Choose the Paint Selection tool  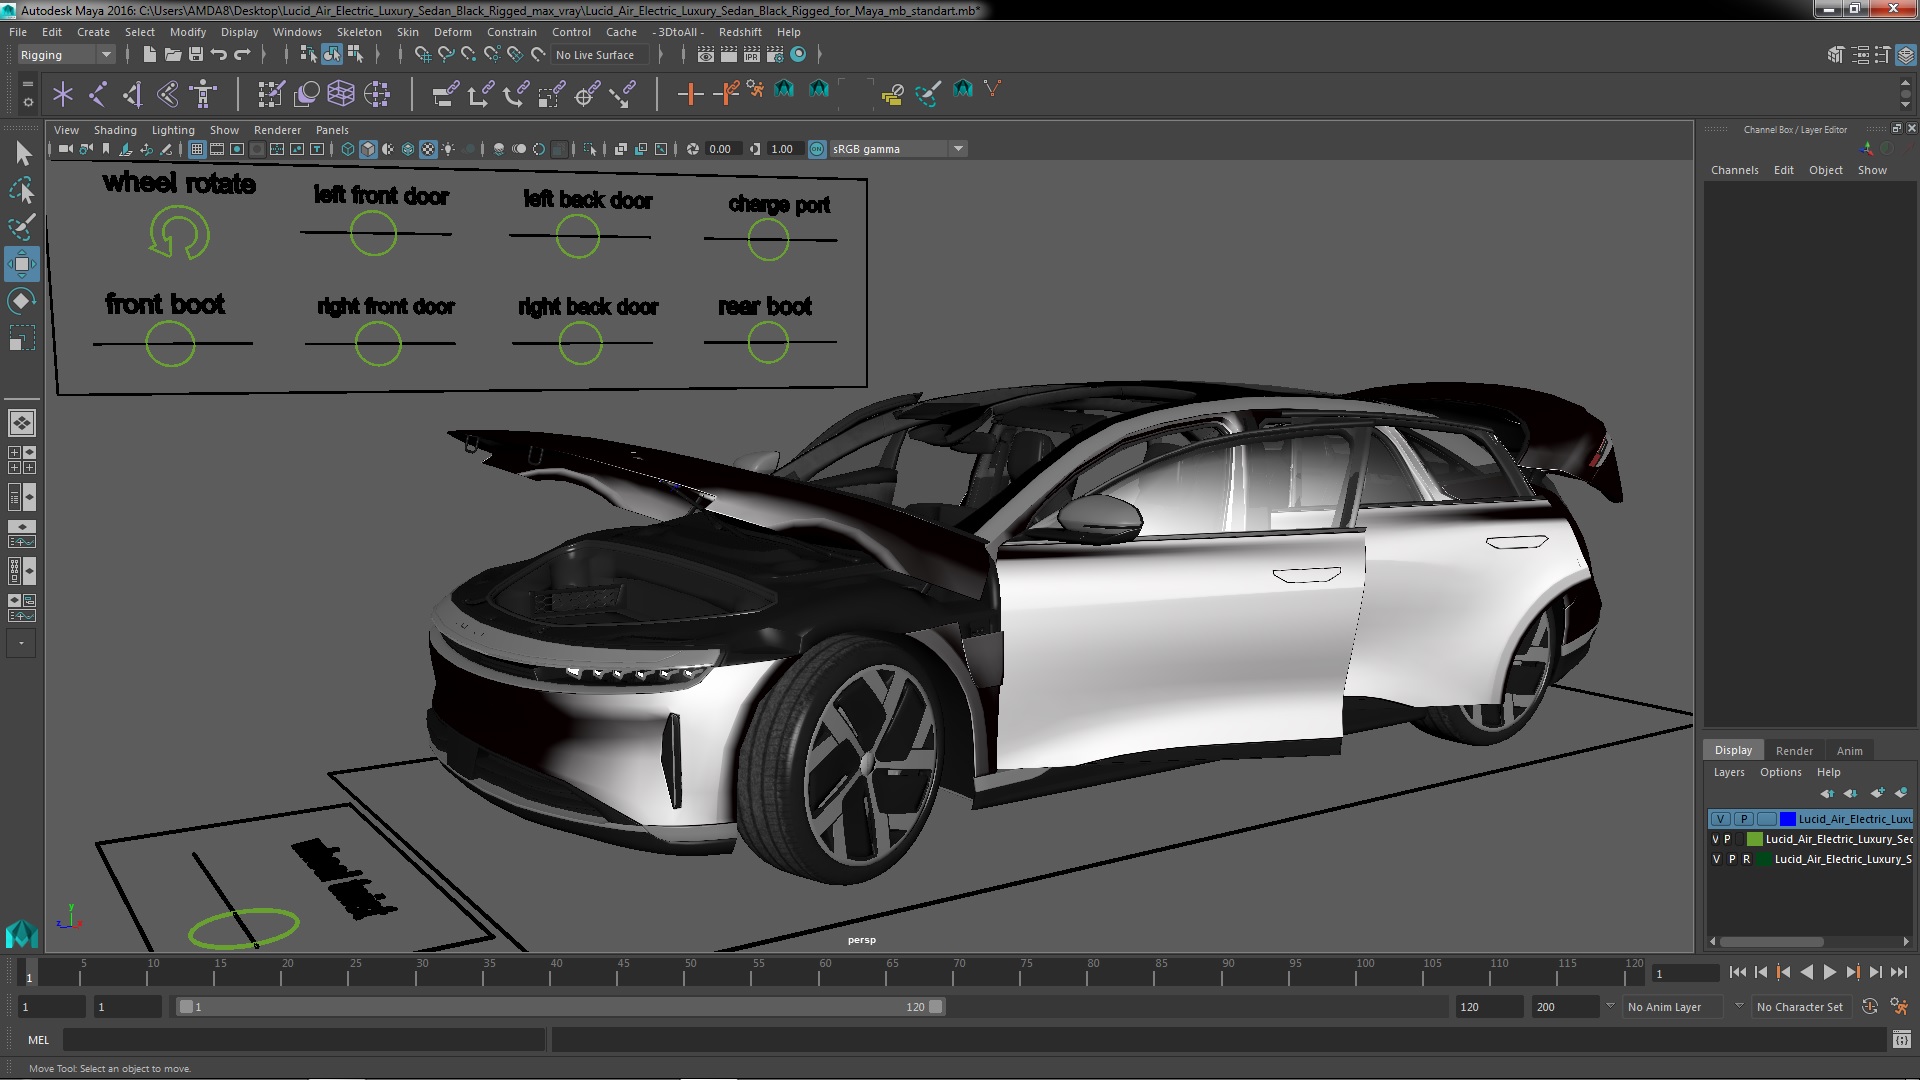pos(22,227)
